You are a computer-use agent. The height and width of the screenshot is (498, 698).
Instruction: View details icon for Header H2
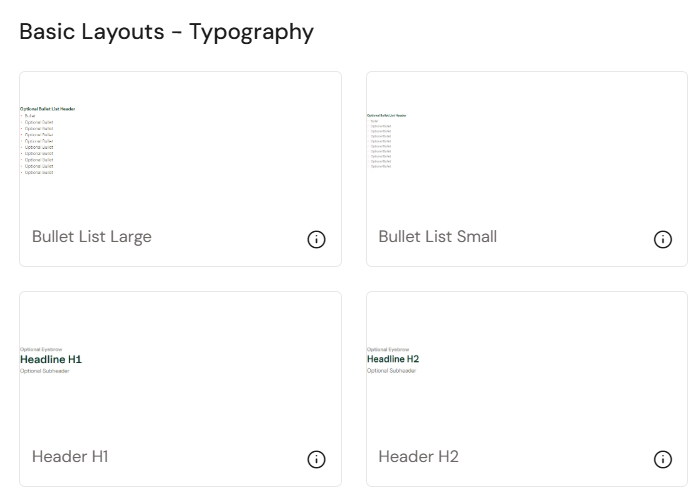(662, 459)
